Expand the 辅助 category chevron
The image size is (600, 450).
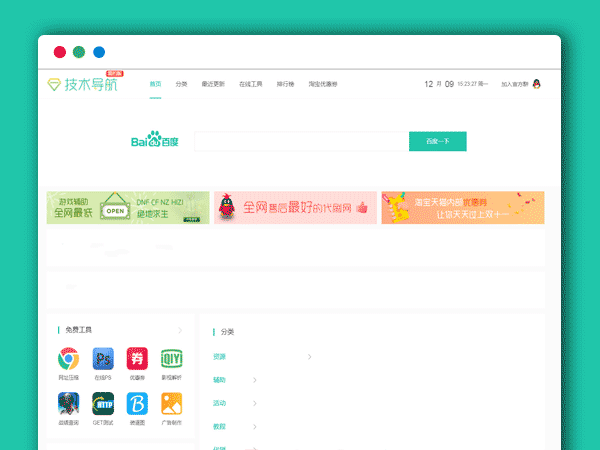[x=255, y=380]
